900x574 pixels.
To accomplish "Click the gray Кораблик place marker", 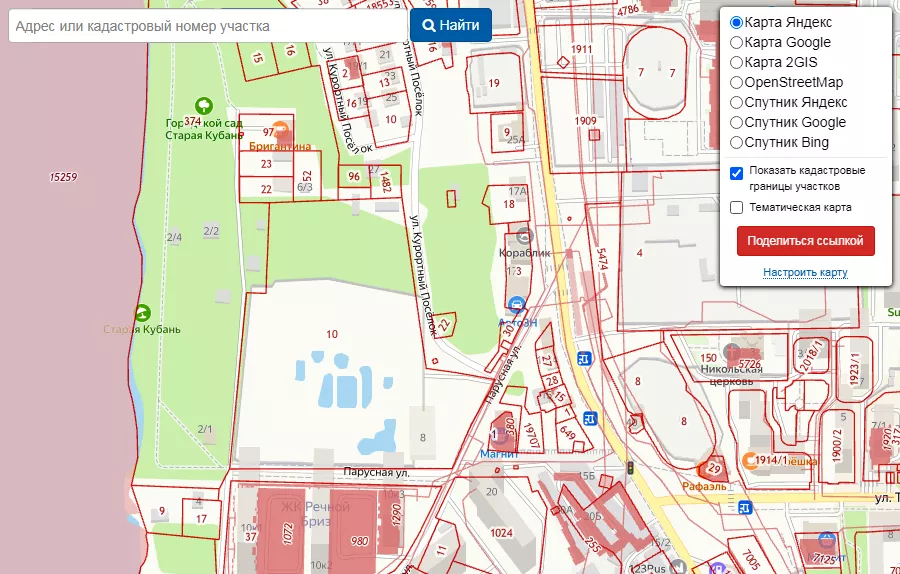I will [525, 237].
